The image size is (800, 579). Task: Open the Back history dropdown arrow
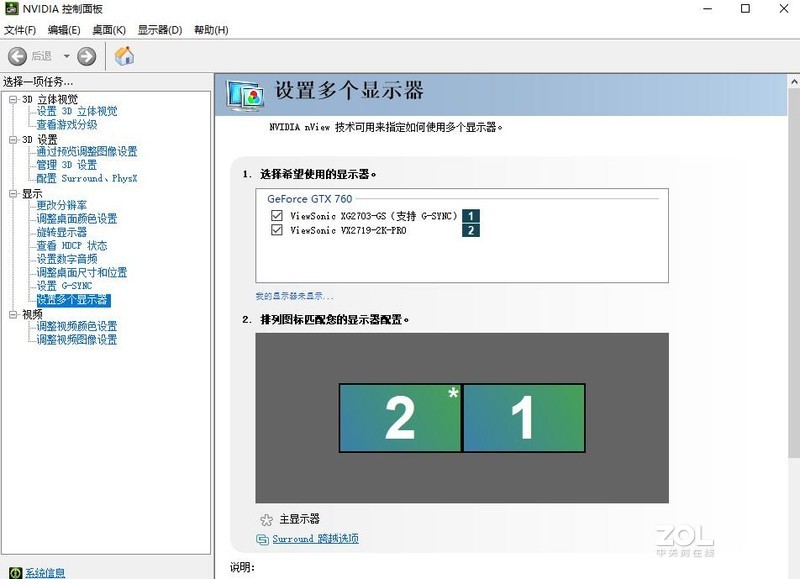tap(66, 56)
